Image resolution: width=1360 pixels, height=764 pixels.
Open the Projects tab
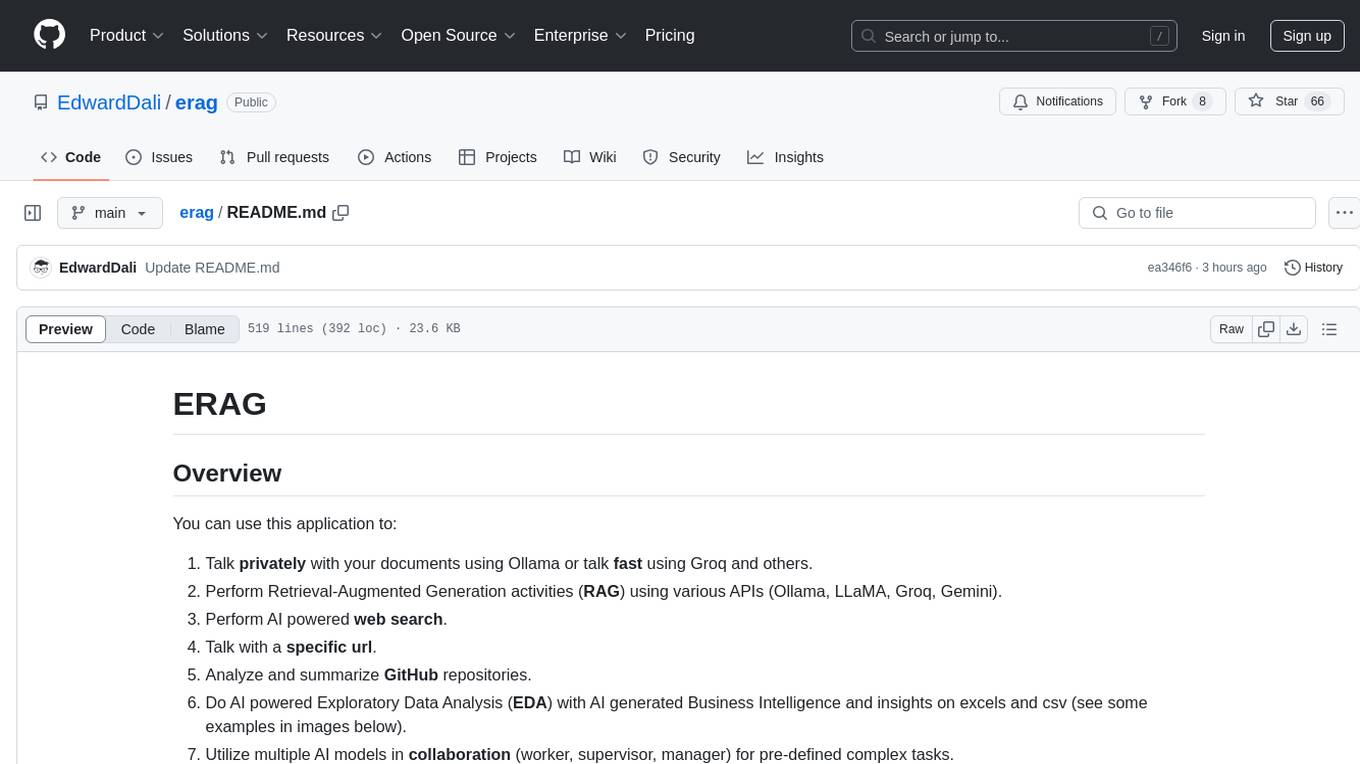pos(497,157)
